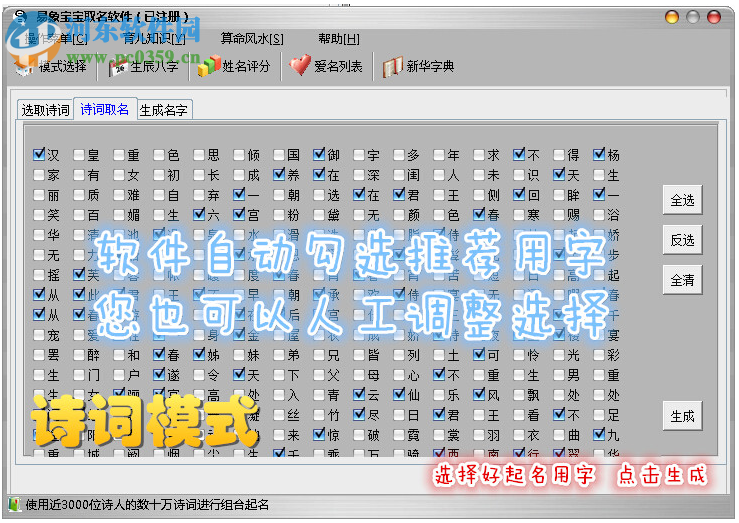This screenshot has height=523, width=739.
Task: Uncheck the 遂 checkbox
Action: pyautogui.click(x=159, y=375)
